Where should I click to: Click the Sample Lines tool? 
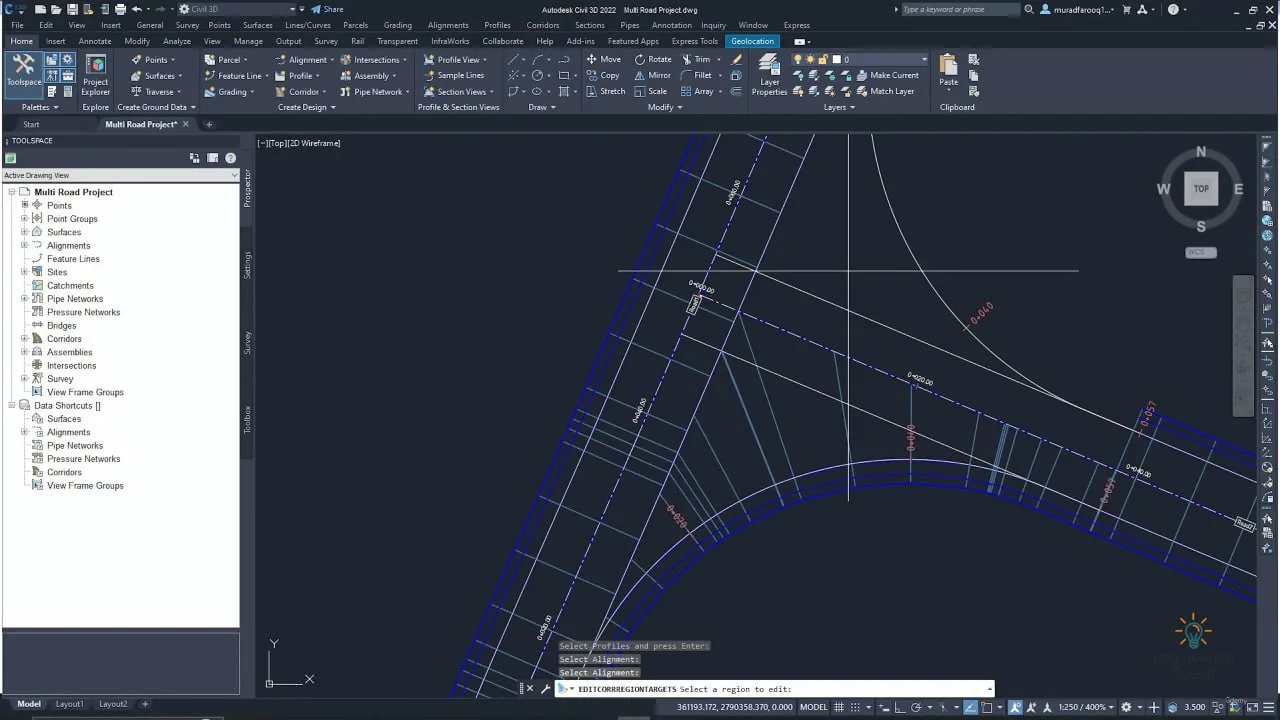point(453,75)
